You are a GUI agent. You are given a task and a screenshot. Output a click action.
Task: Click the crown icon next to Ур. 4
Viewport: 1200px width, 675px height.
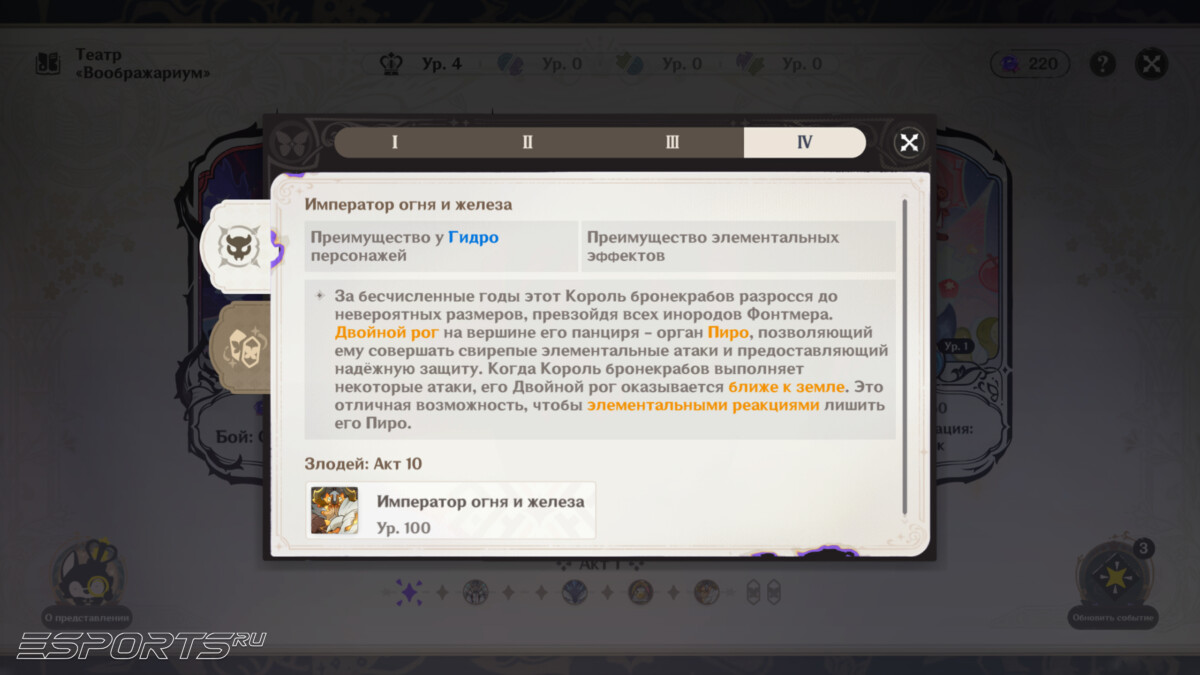tap(391, 64)
